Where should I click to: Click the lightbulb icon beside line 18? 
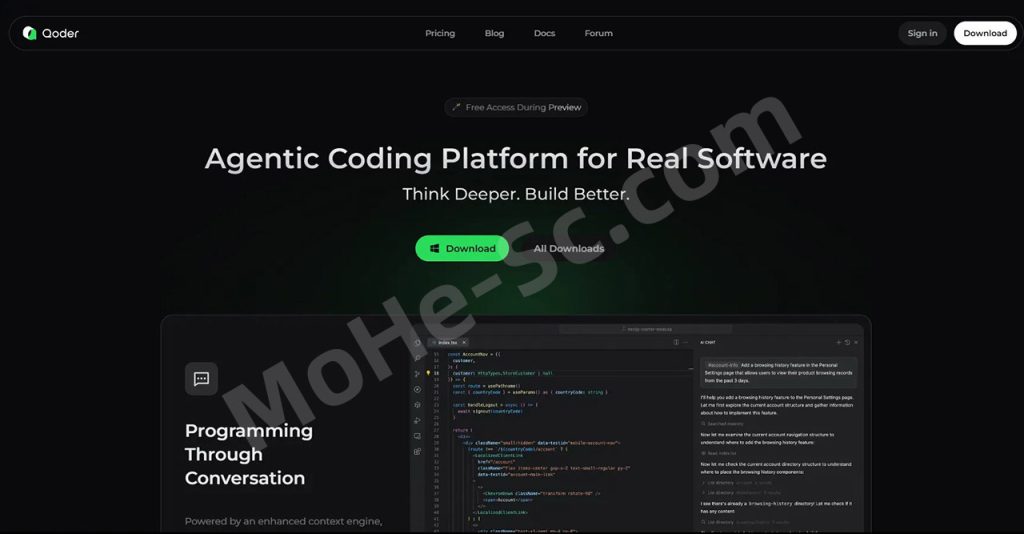[x=428, y=372]
